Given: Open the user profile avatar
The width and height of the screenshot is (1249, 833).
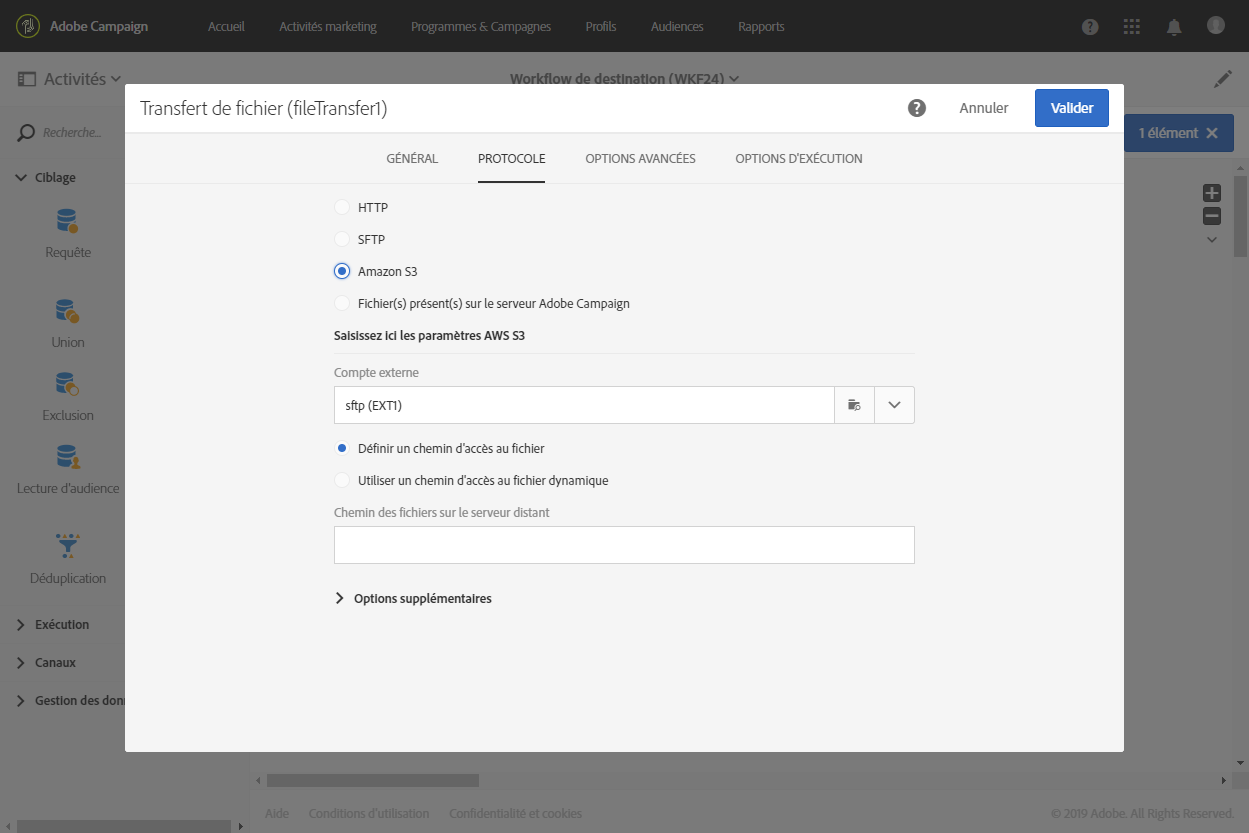Looking at the screenshot, I should pyautogui.click(x=1216, y=26).
